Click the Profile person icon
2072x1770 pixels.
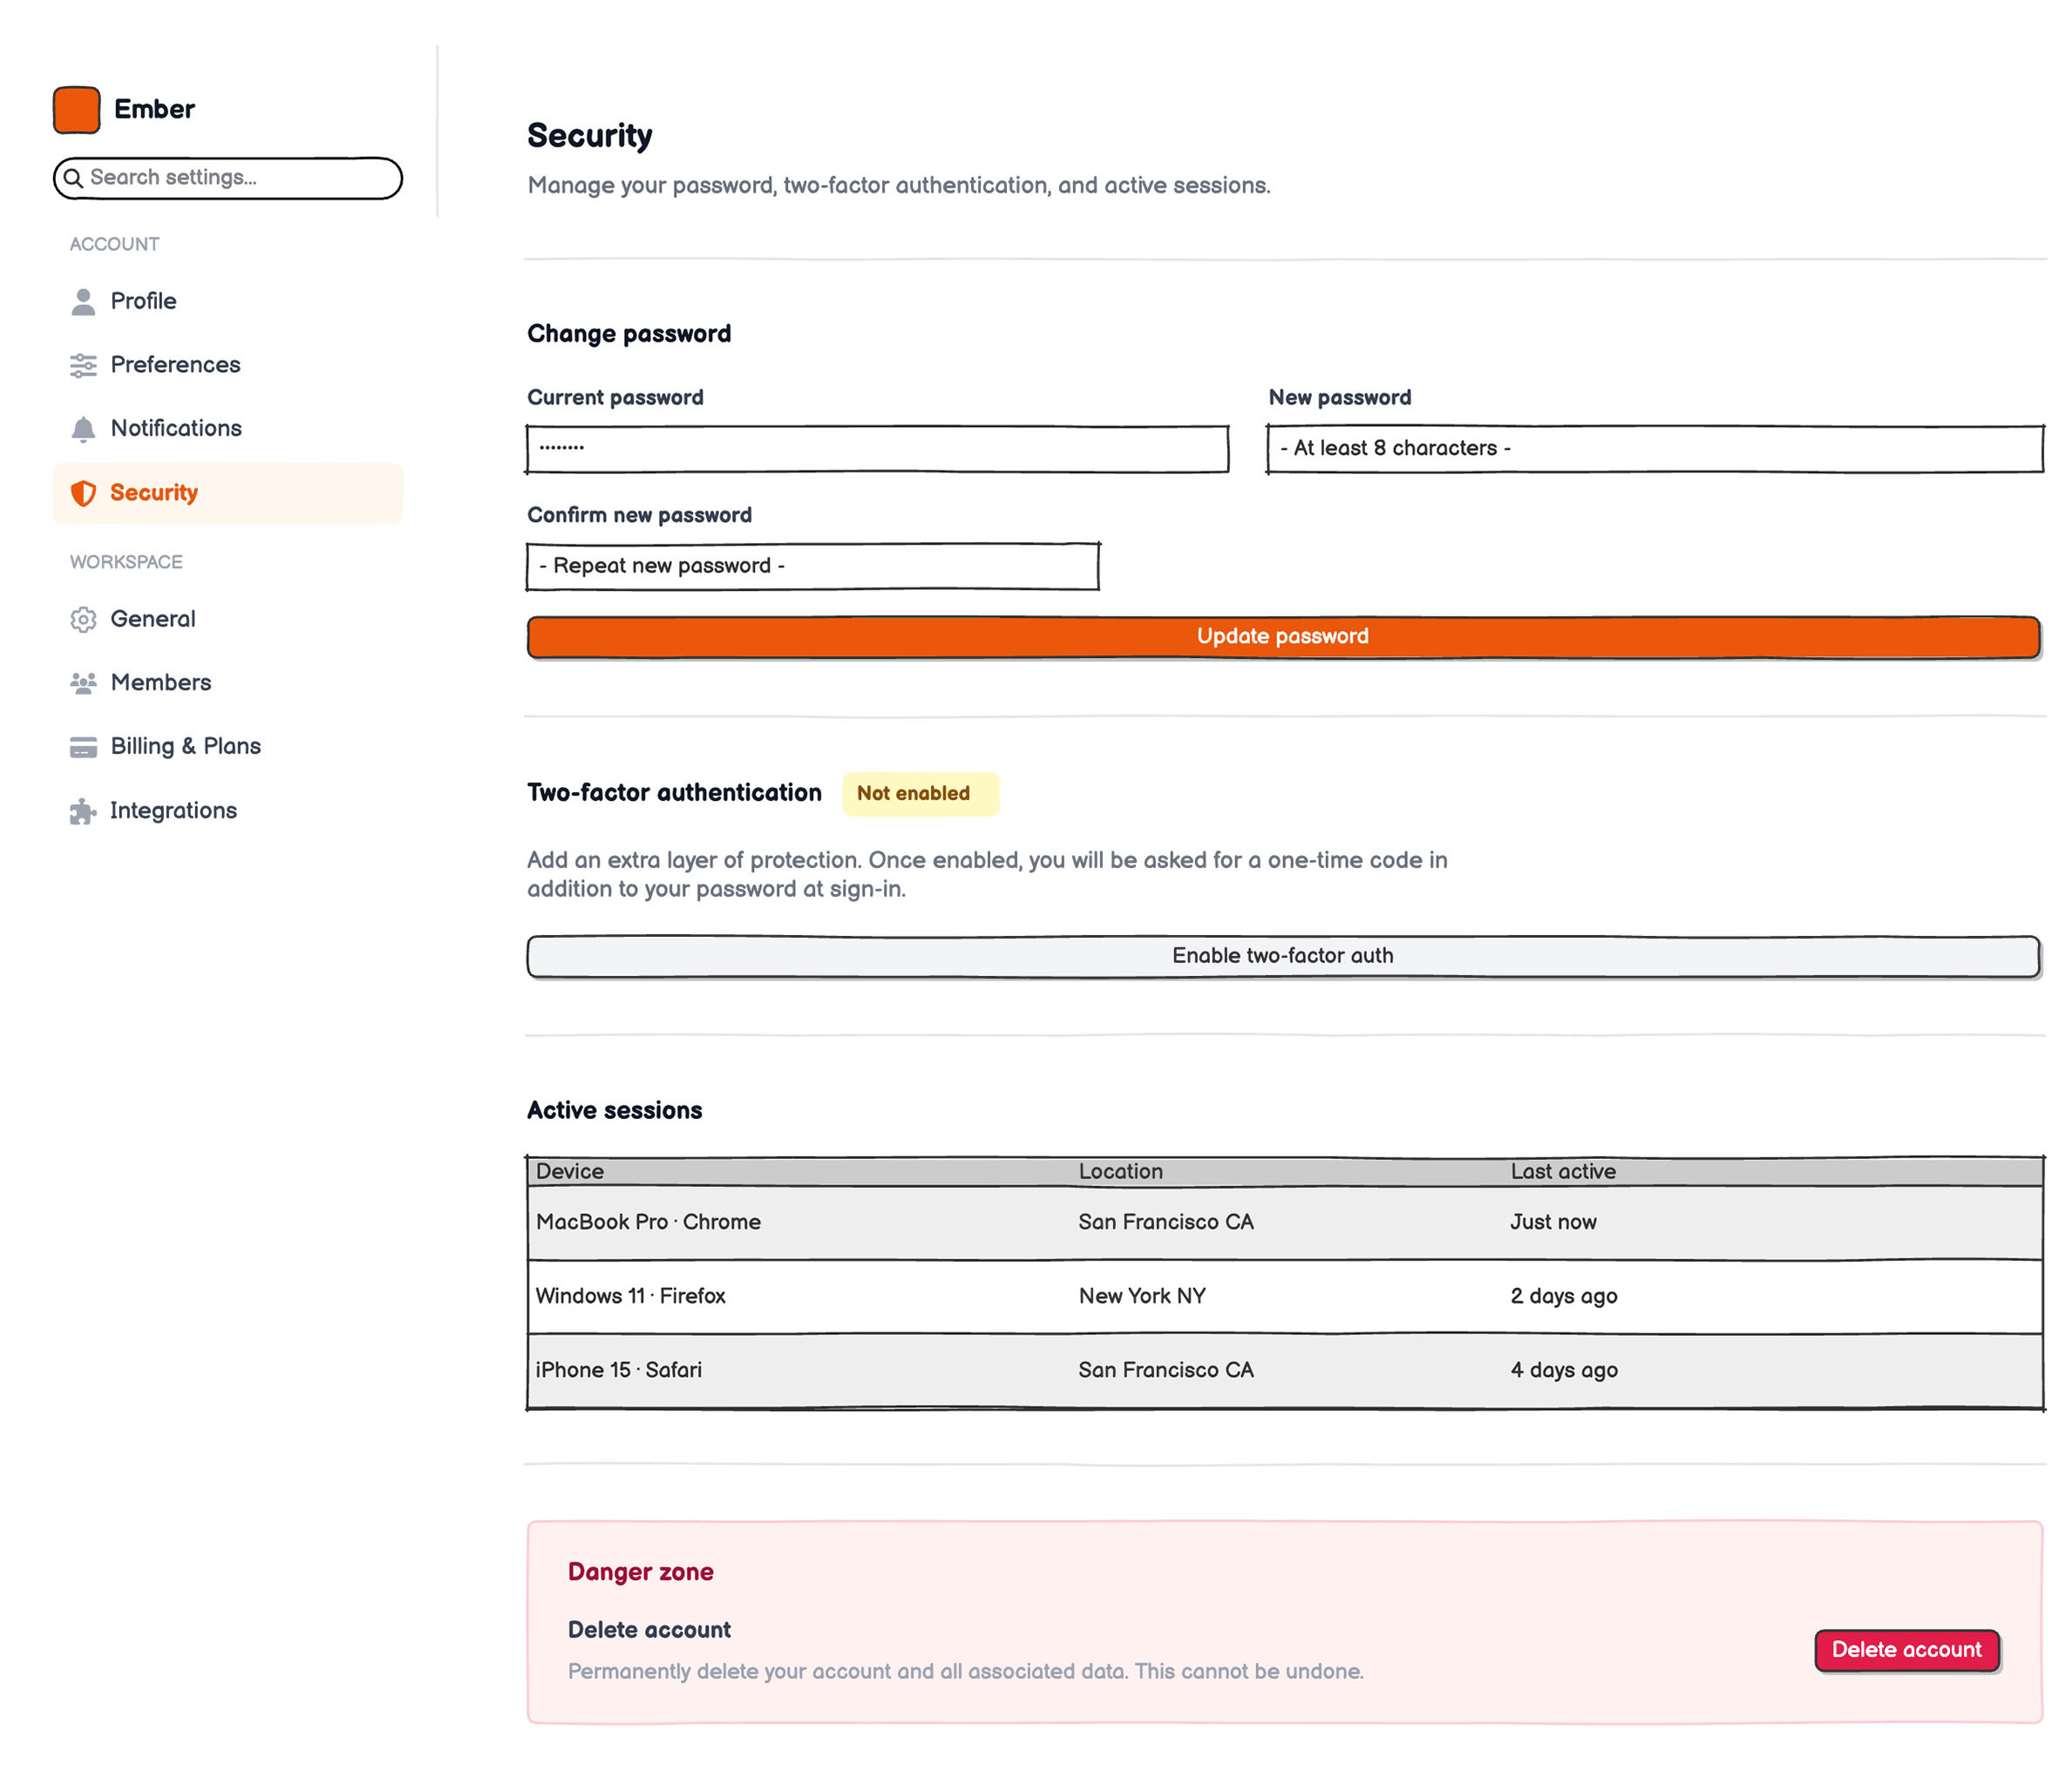tap(83, 301)
